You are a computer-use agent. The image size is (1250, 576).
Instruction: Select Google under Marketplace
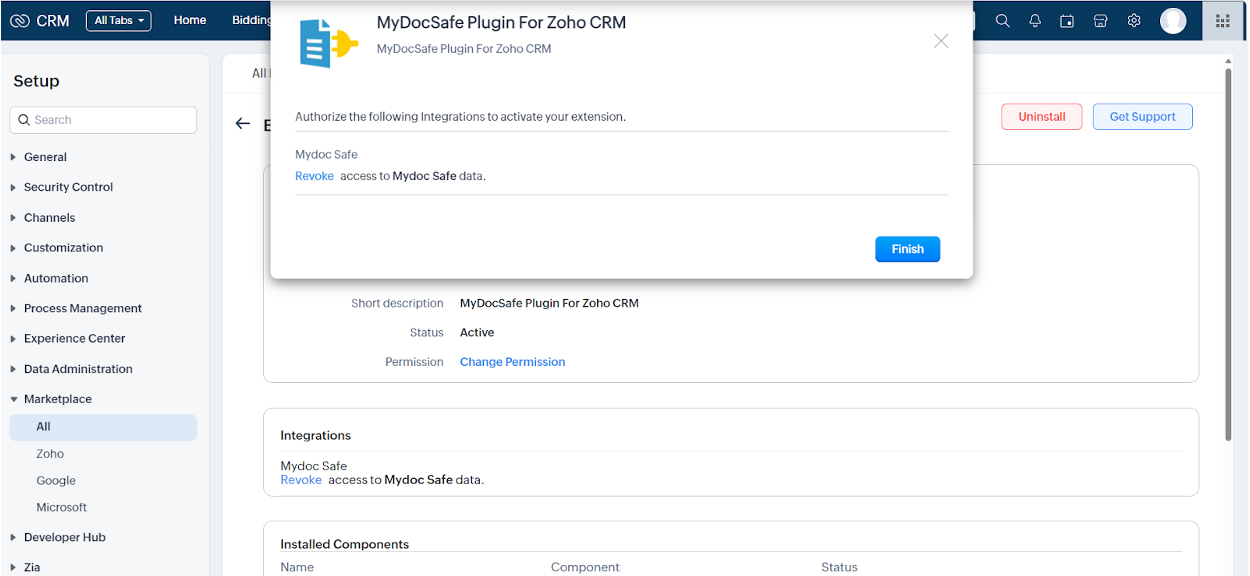pyautogui.click(x=56, y=480)
